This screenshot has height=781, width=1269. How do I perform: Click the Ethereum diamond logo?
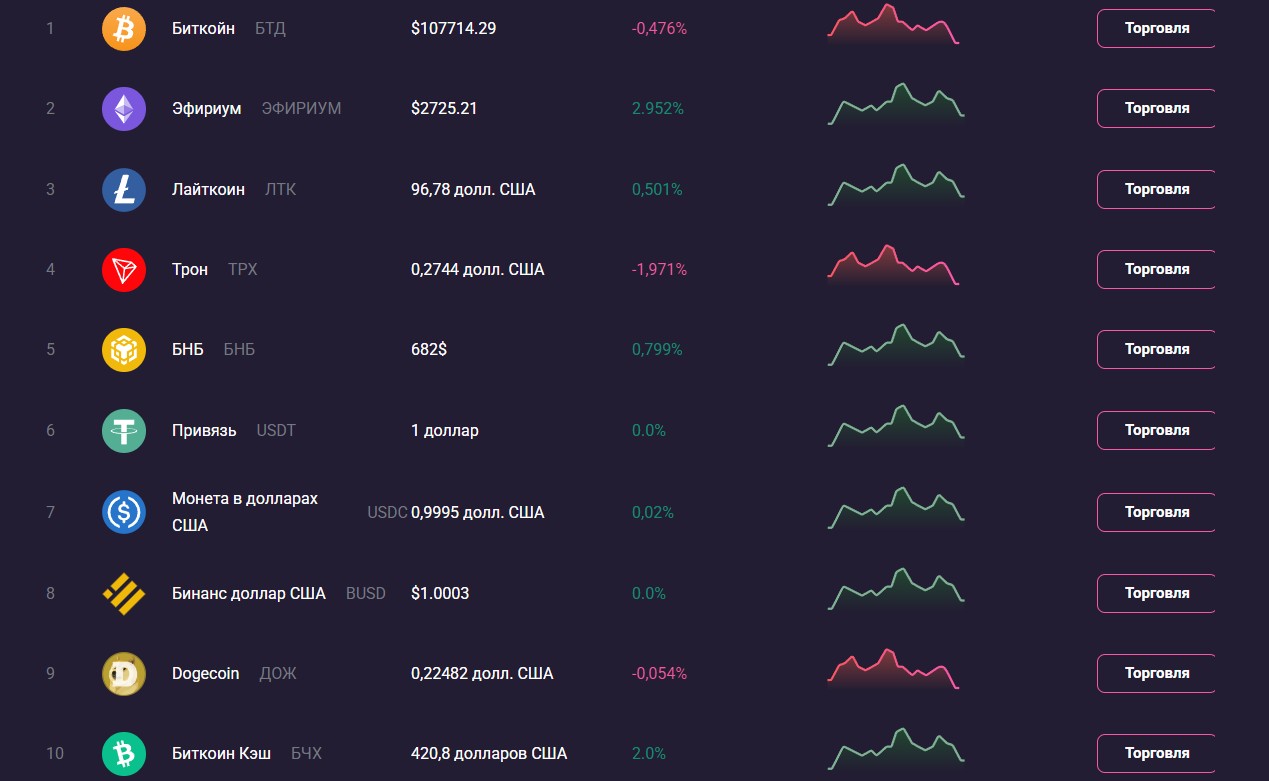click(124, 108)
